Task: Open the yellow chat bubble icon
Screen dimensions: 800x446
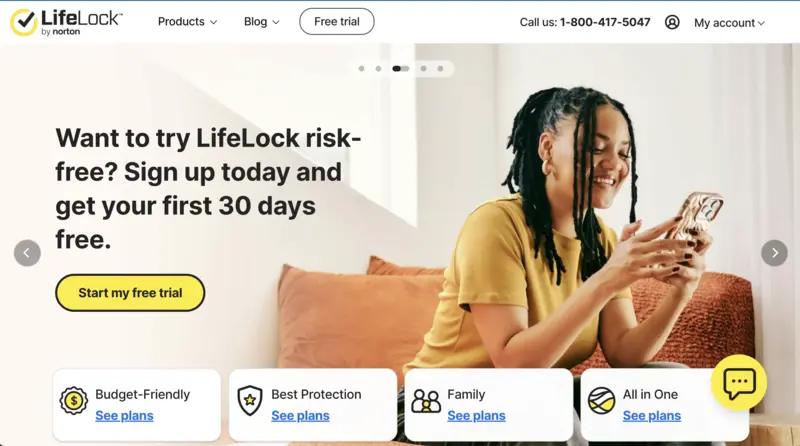Action: click(x=739, y=383)
